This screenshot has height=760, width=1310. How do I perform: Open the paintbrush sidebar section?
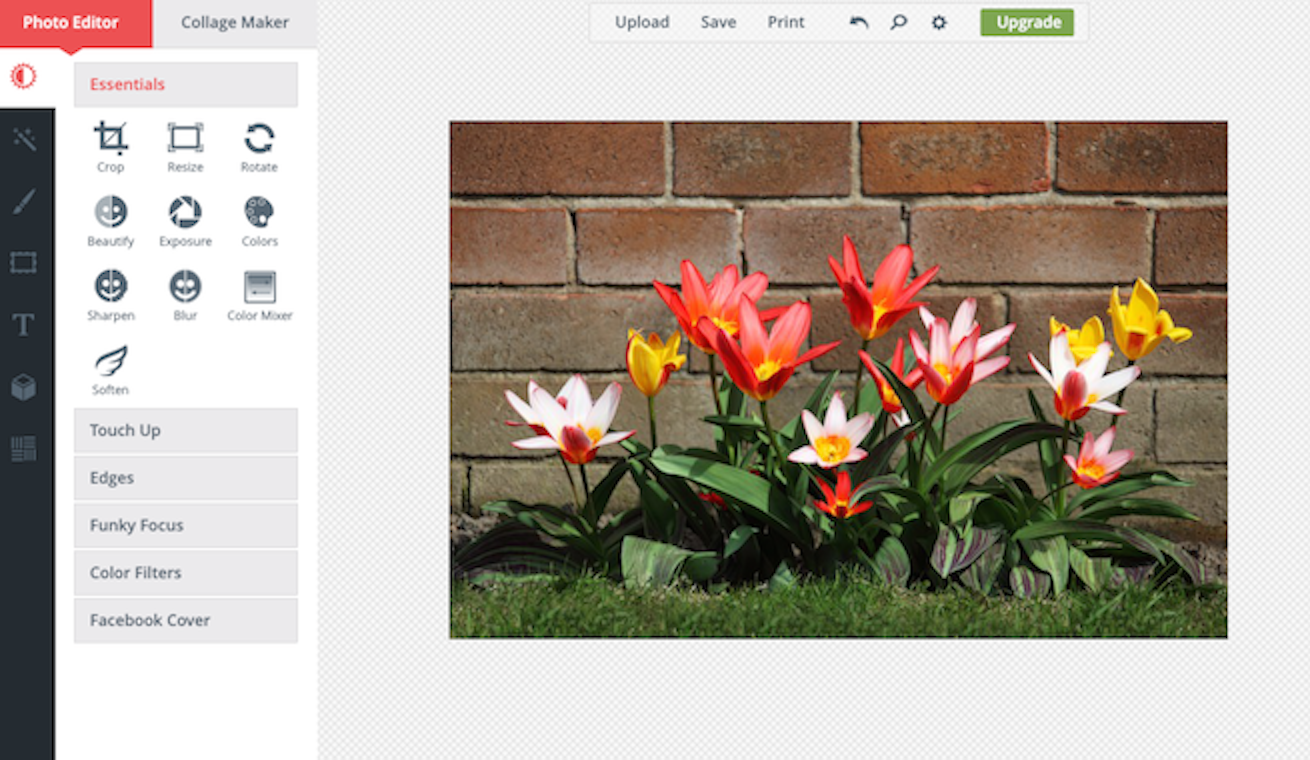24,201
